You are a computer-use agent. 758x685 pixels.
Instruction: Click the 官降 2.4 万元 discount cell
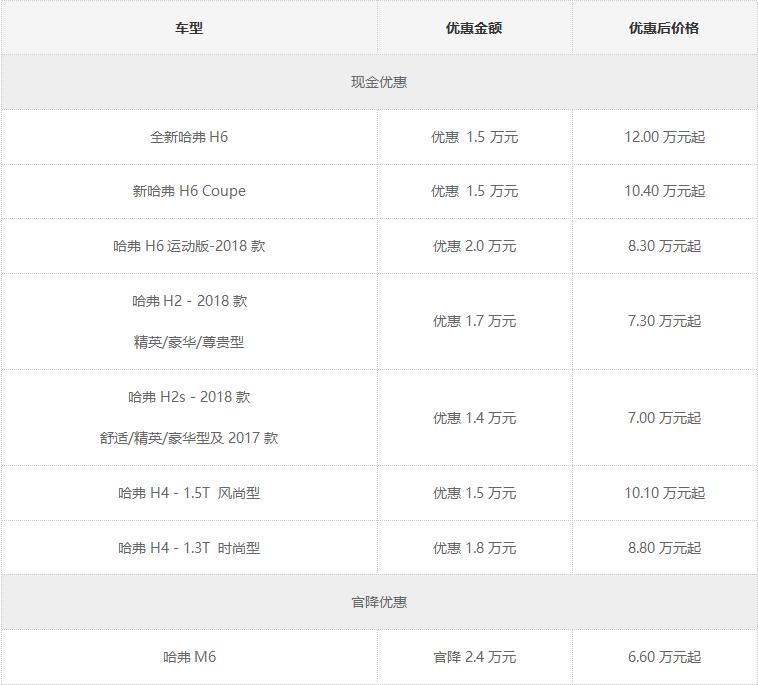point(474,657)
